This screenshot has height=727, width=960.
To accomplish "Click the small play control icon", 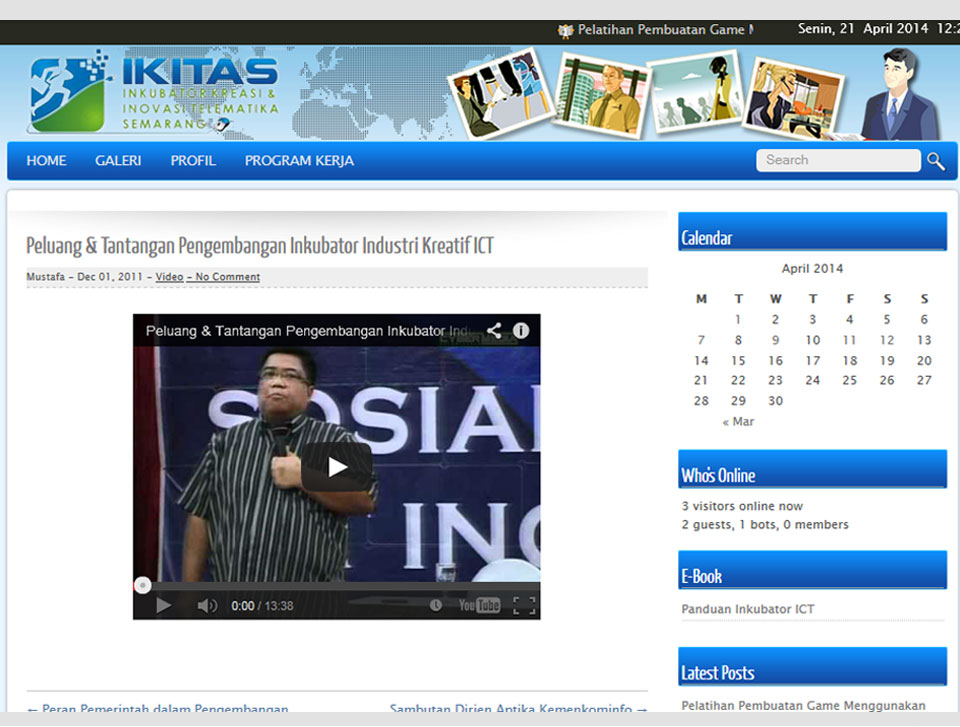I will click(x=163, y=605).
